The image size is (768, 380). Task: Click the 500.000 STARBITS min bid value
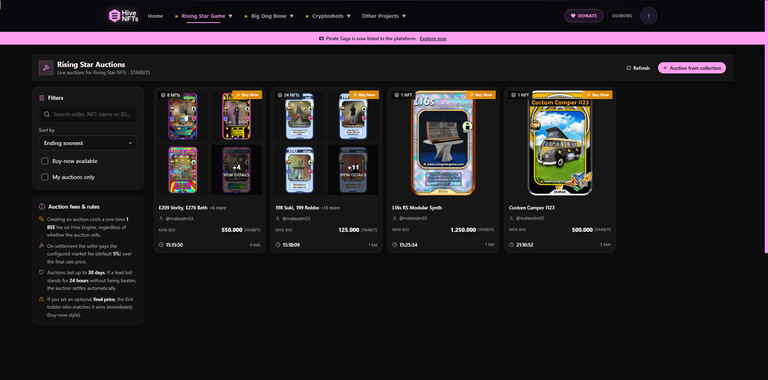pos(591,230)
